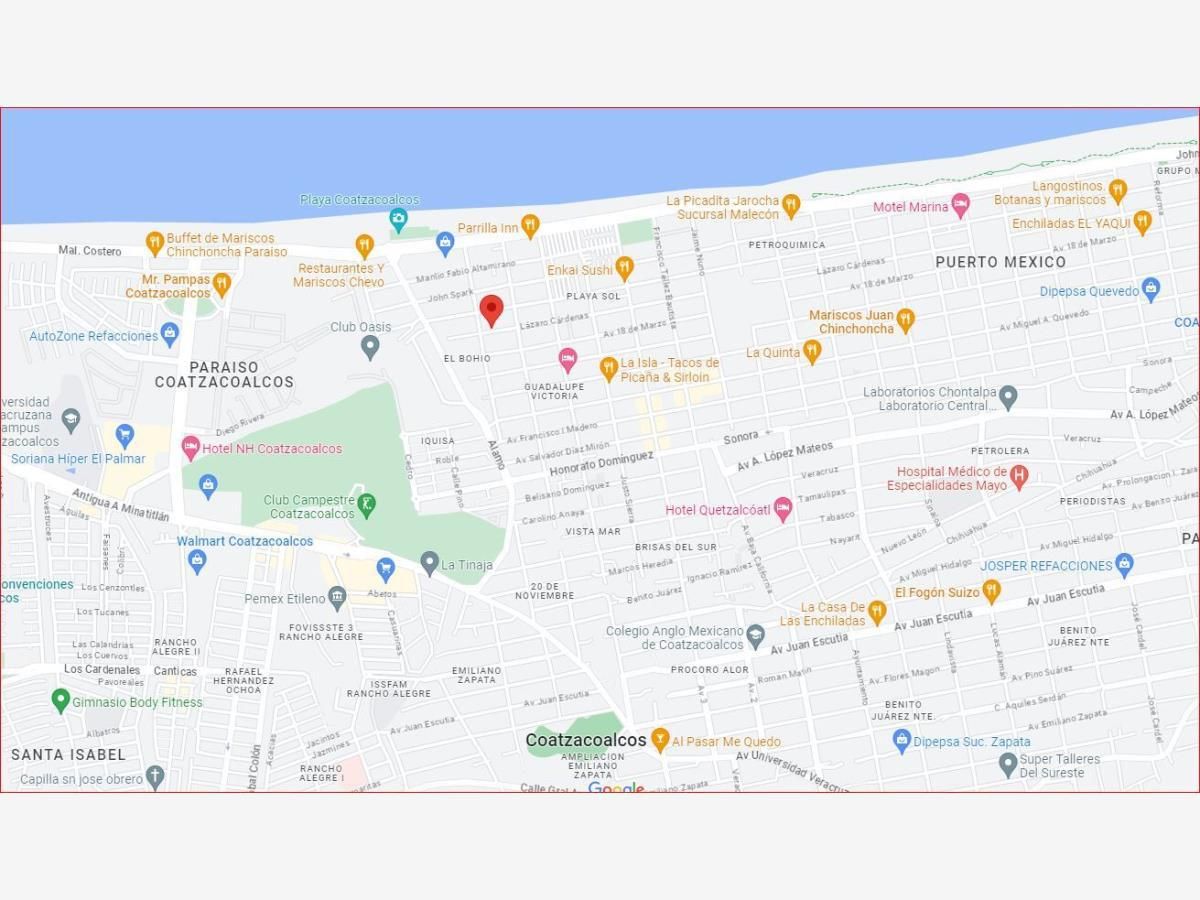Click the red location pin marker
Image resolution: width=1200 pixels, height=900 pixels.
point(491,310)
